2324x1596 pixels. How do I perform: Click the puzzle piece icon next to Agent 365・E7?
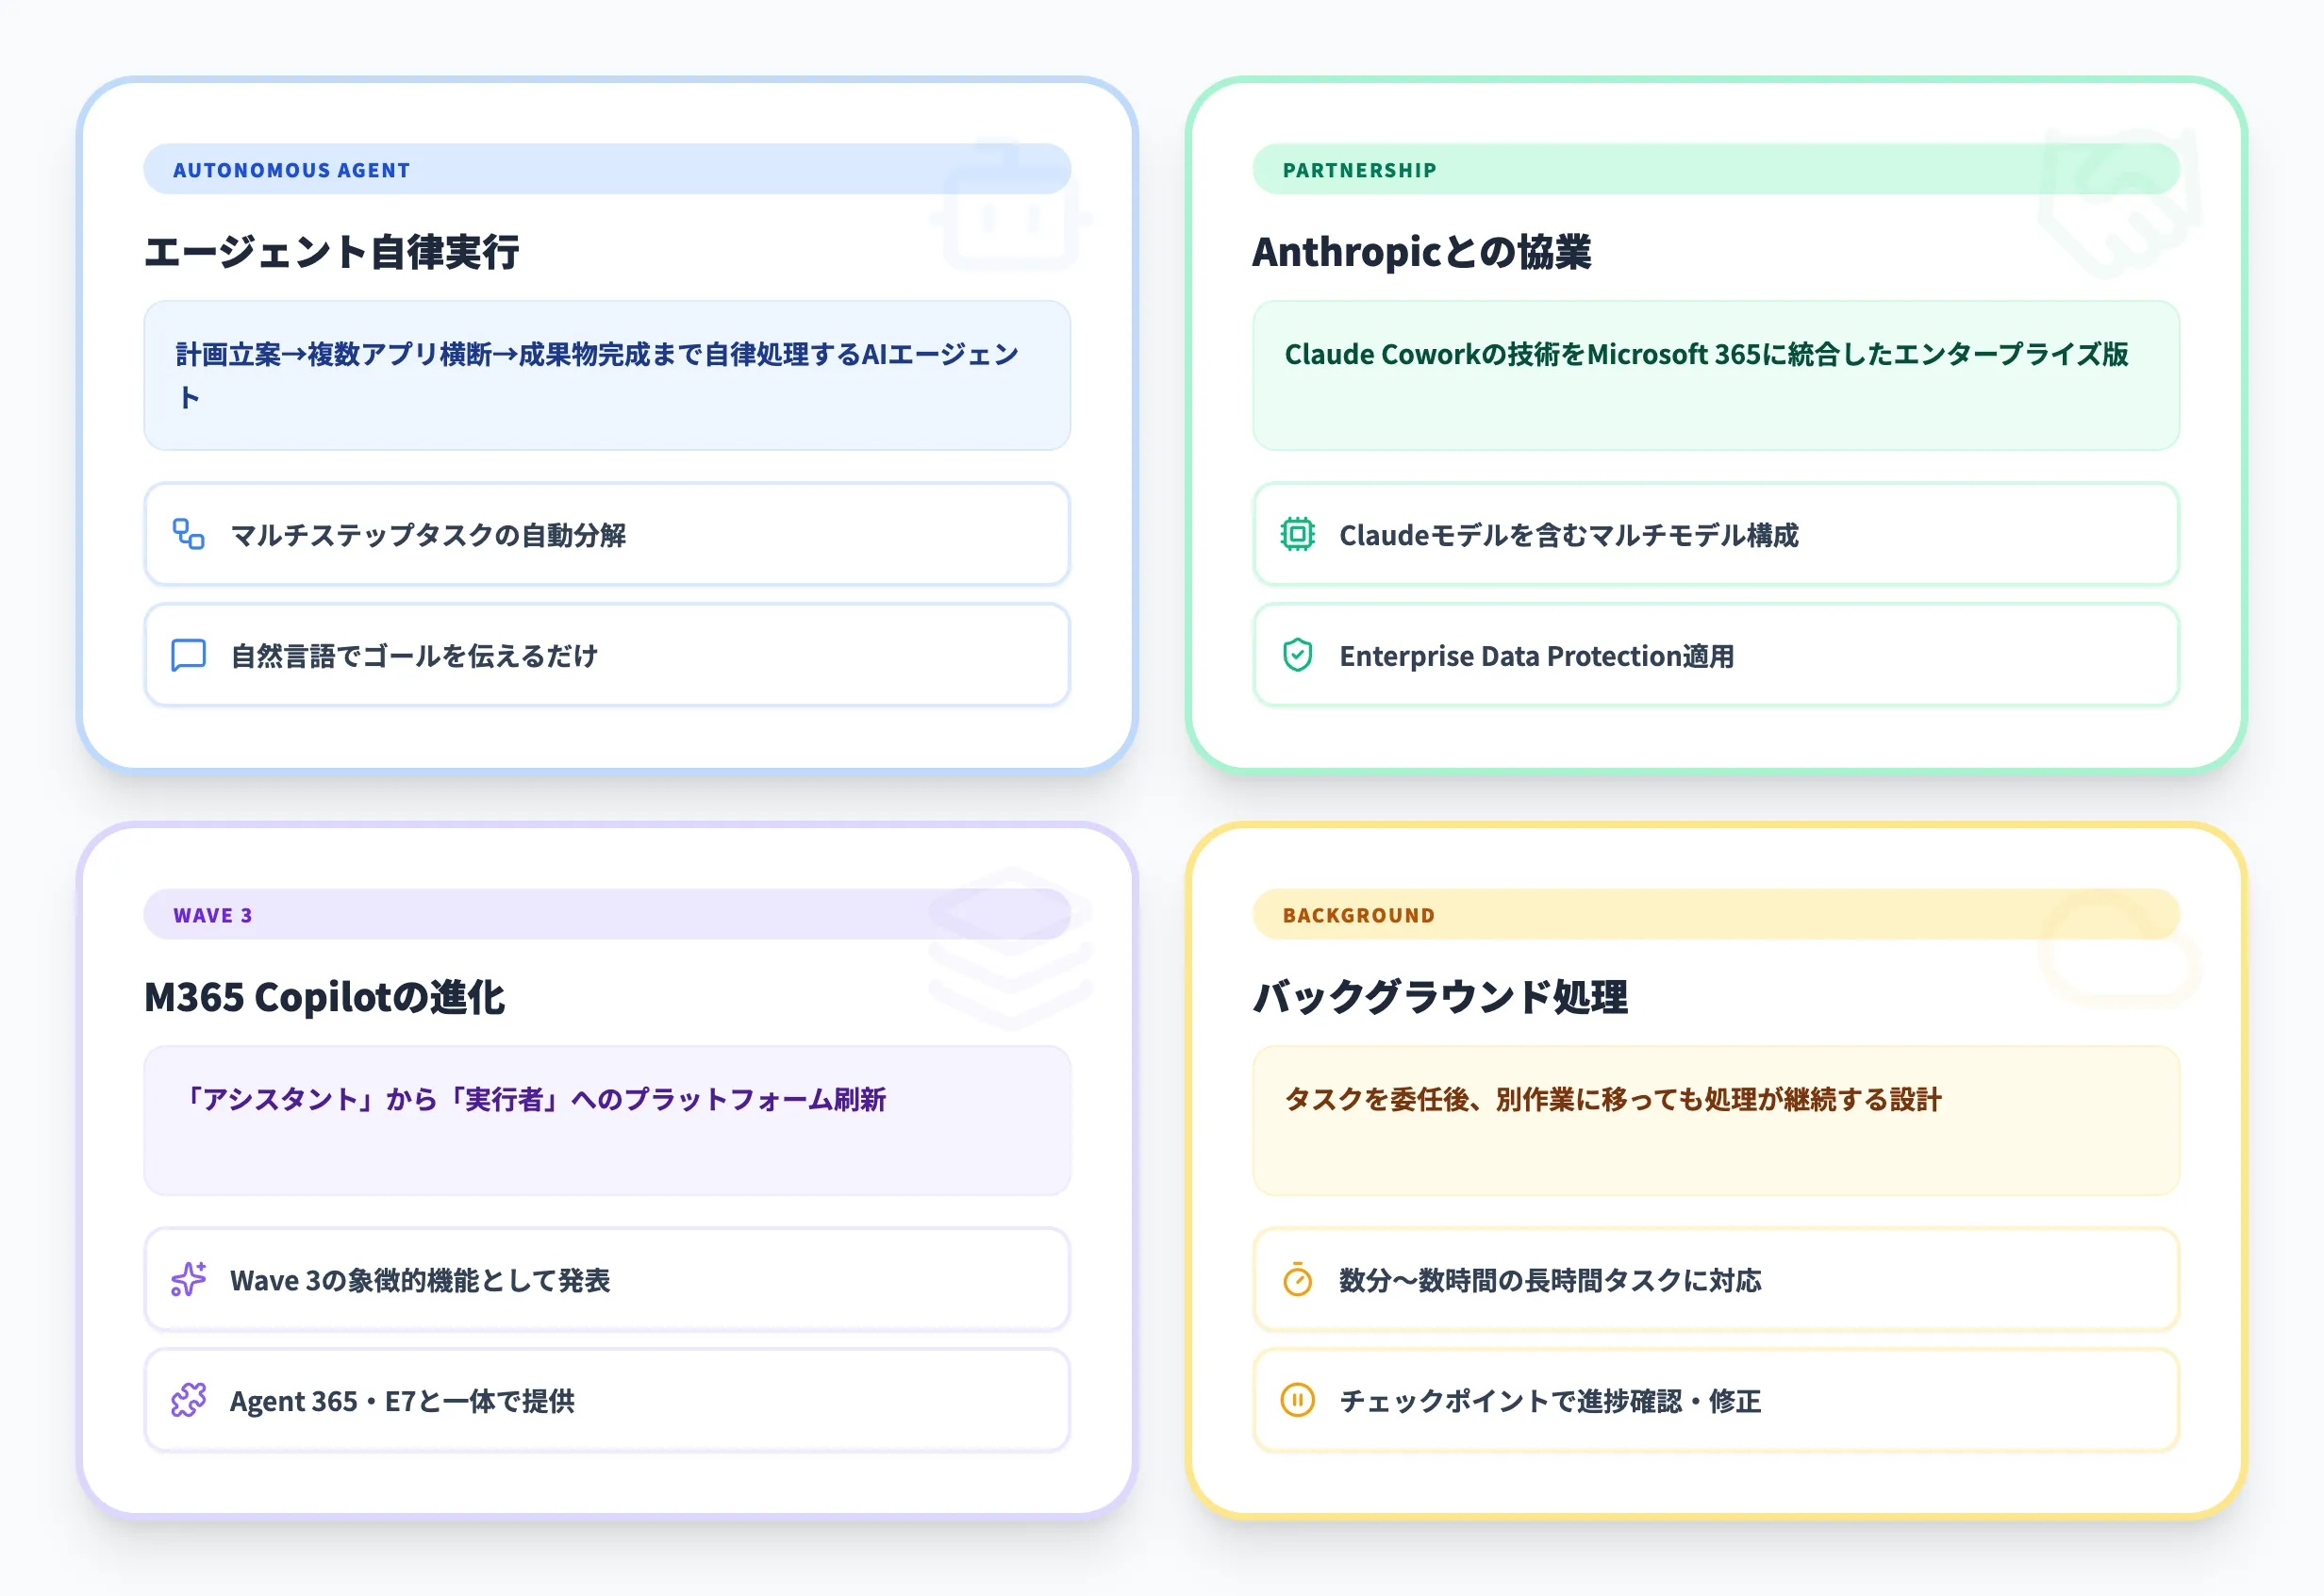click(x=188, y=1401)
